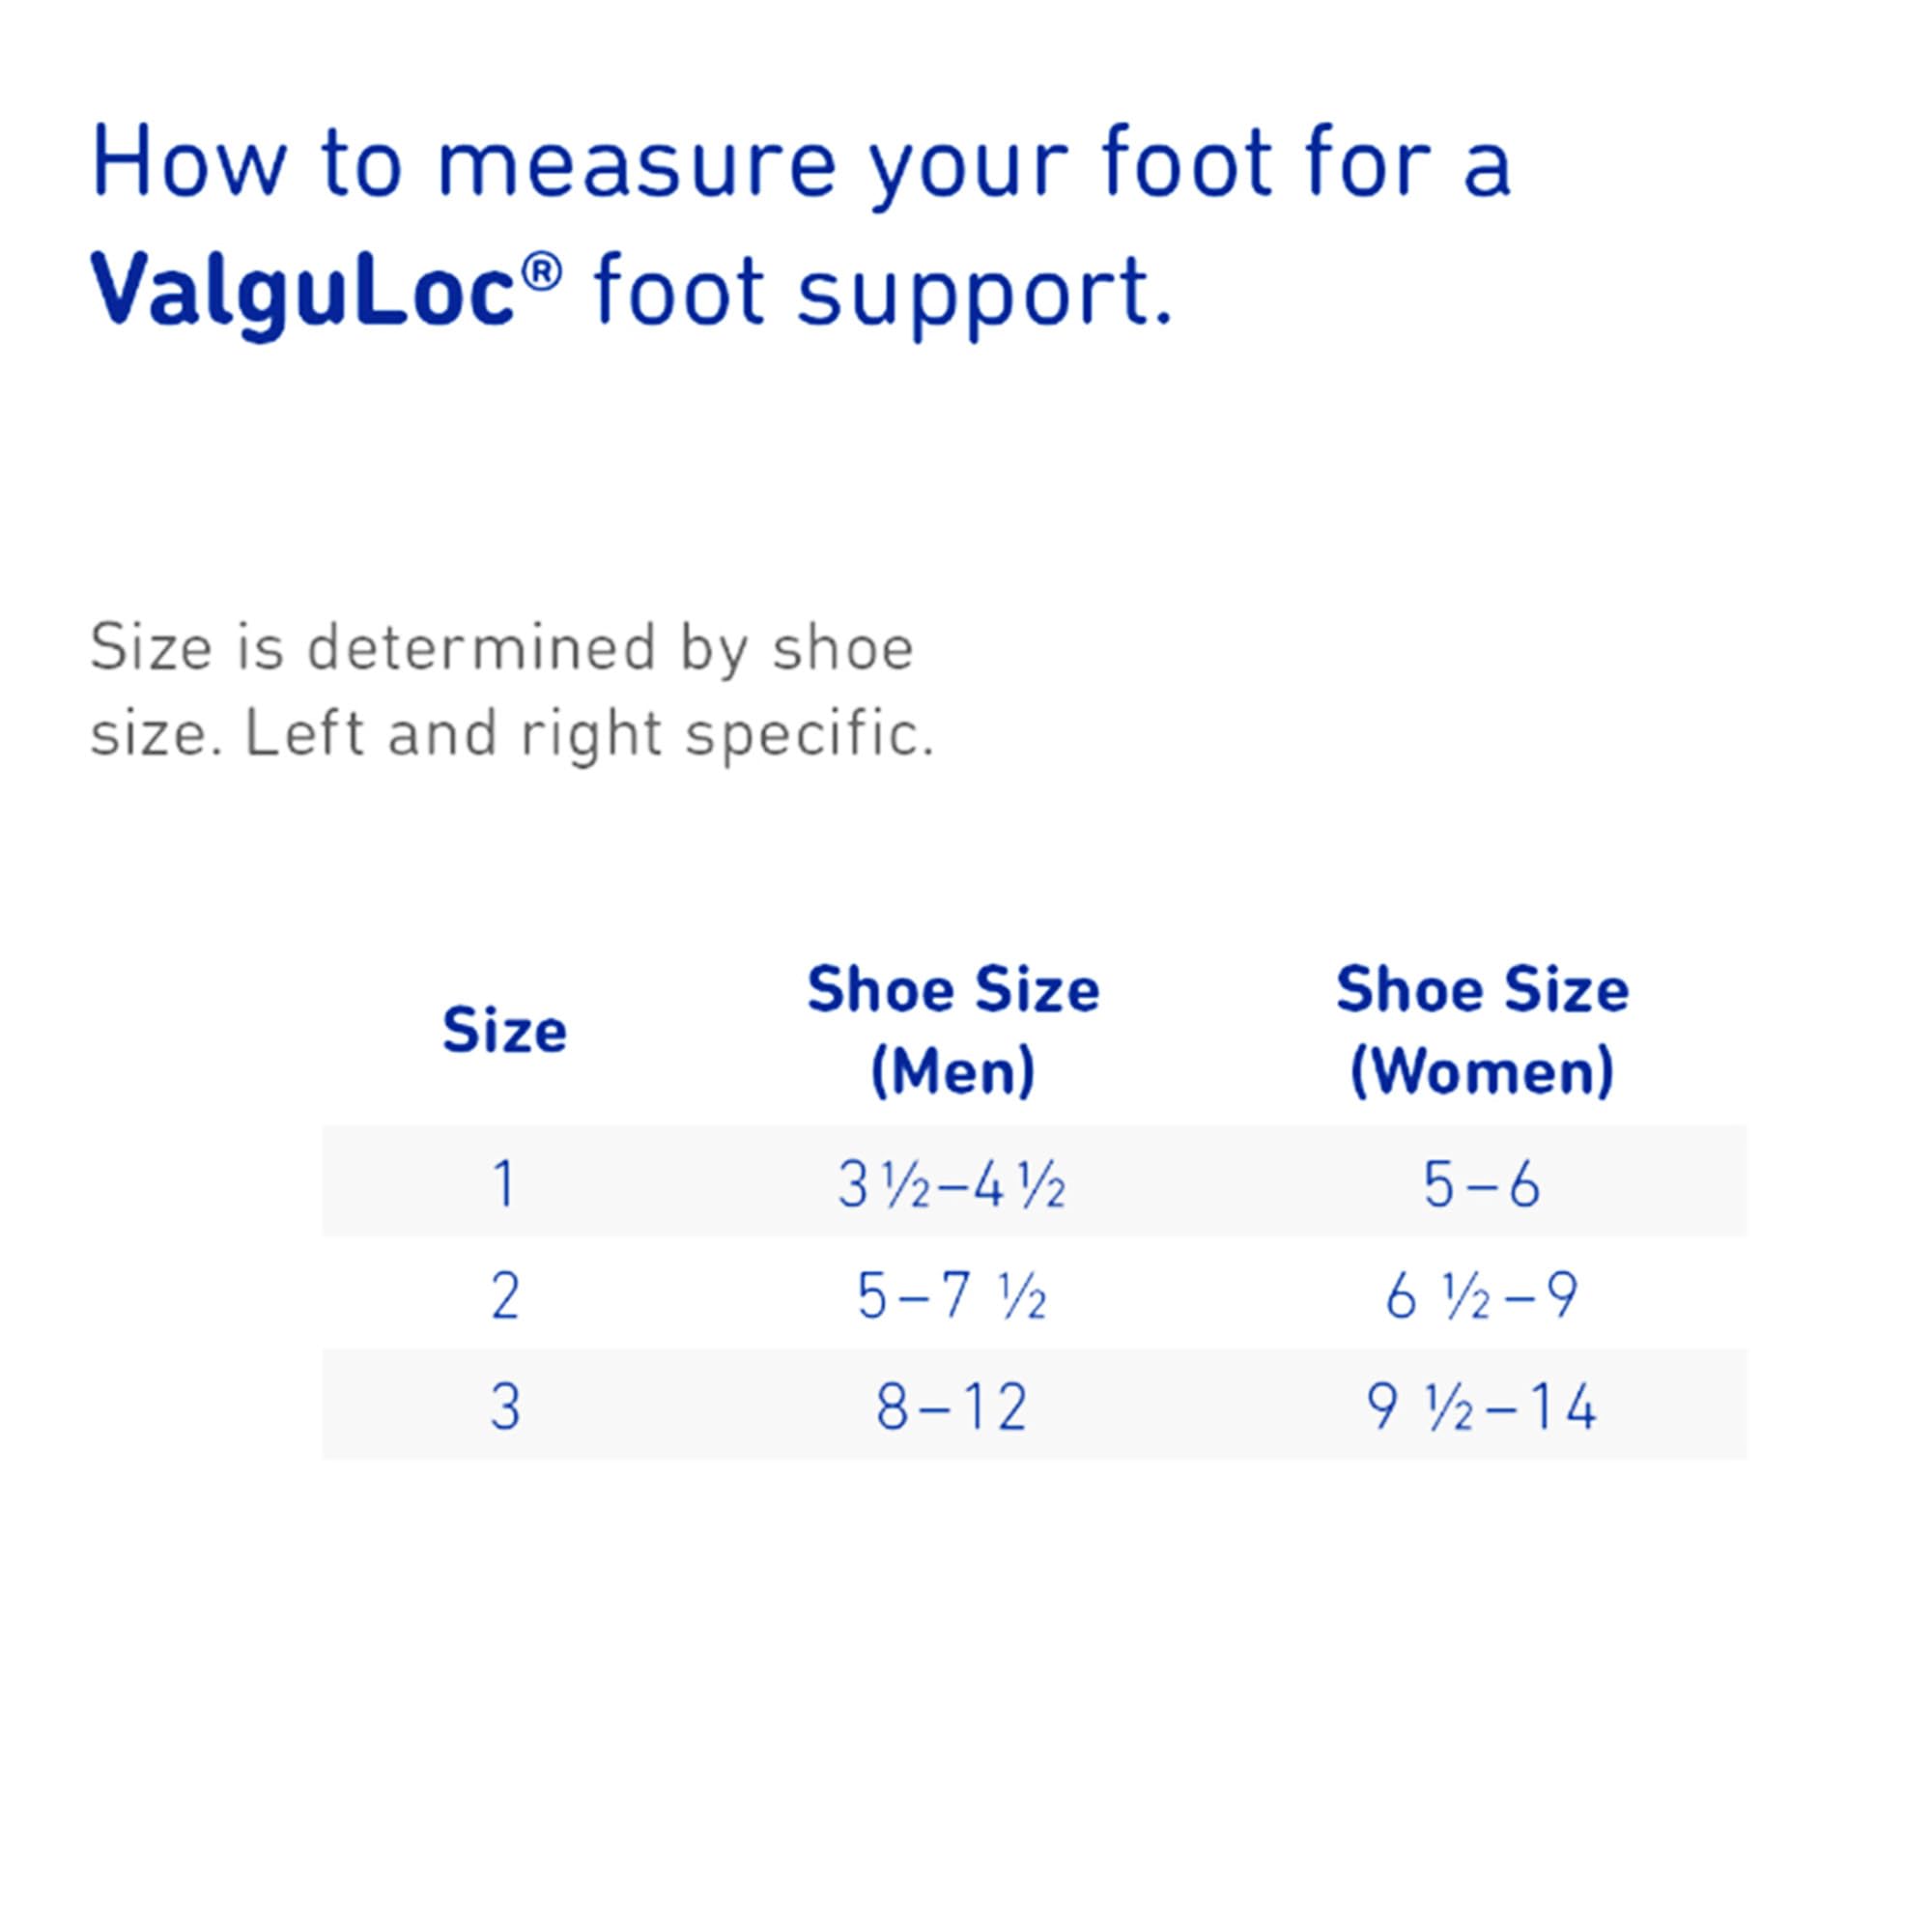Click the 'Size' column header
1932x1932 pixels.
point(504,1030)
